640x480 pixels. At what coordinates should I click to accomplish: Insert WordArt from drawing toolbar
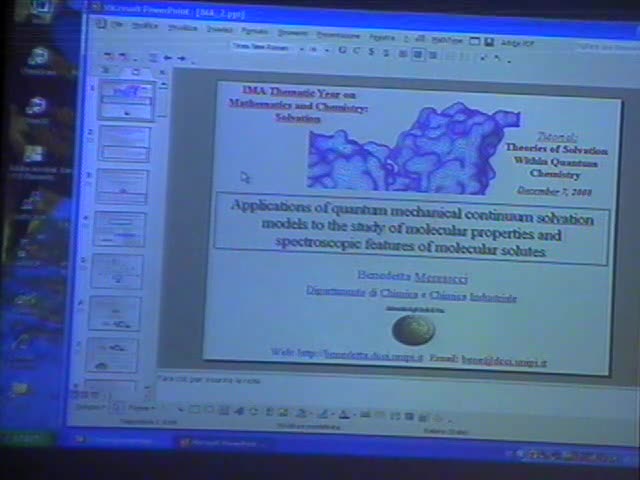tap(239, 411)
